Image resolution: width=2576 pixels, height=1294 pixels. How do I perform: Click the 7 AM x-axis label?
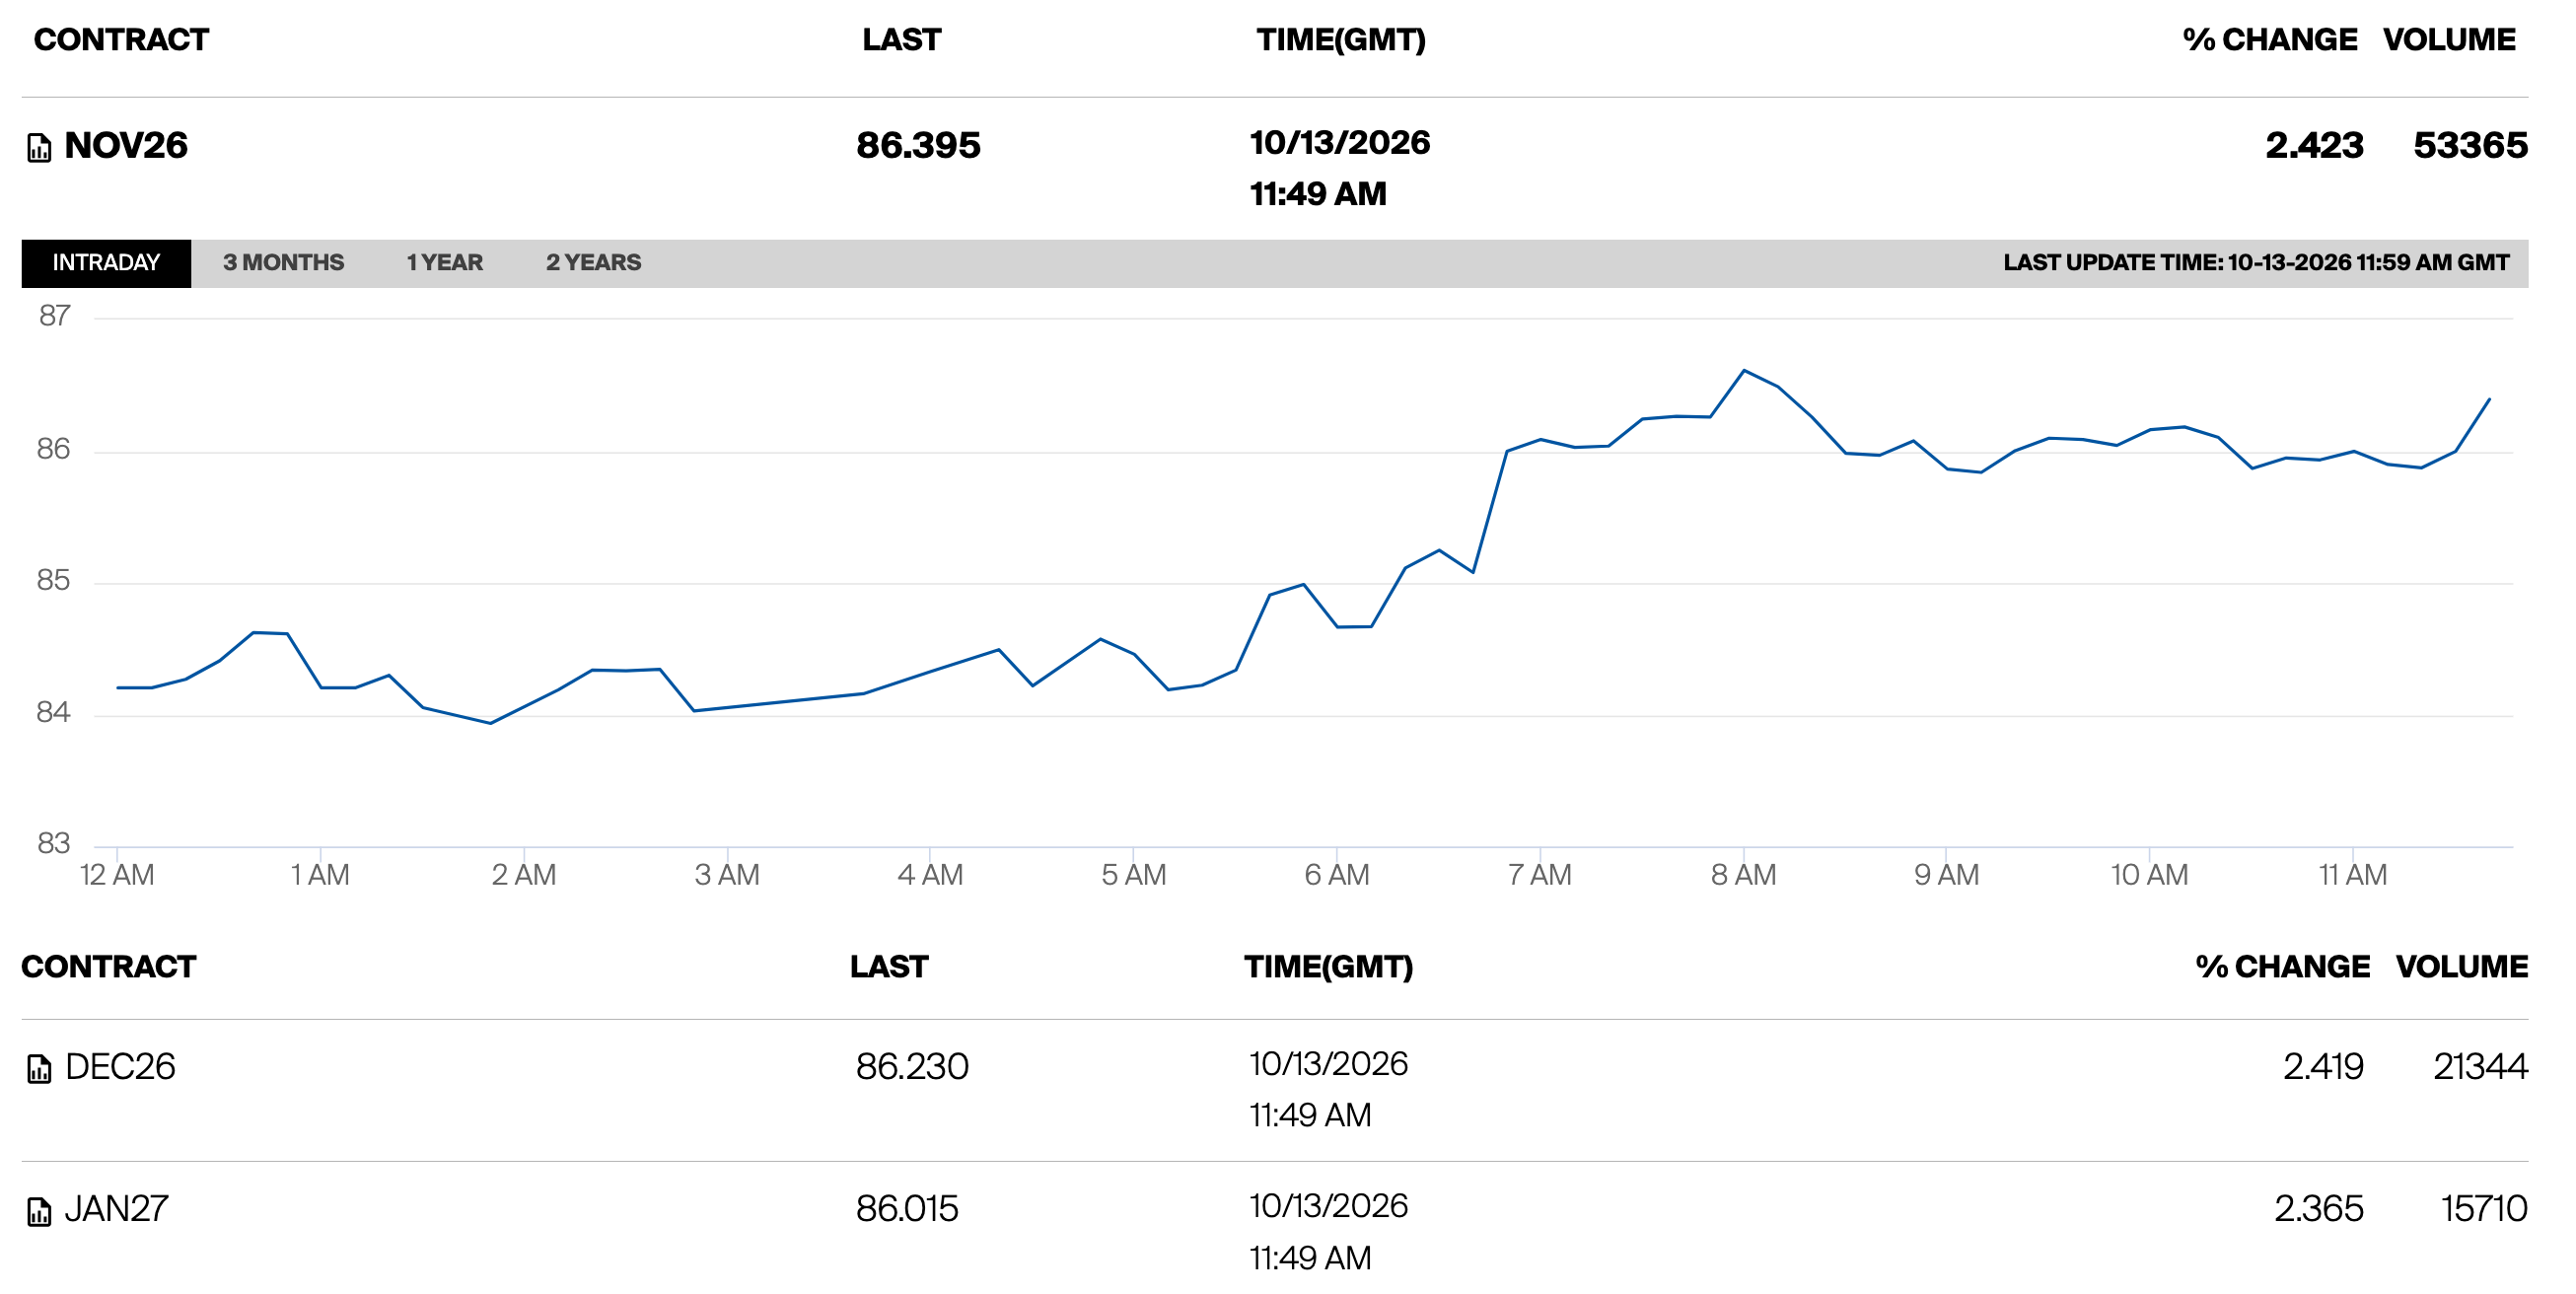[x=1540, y=876]
